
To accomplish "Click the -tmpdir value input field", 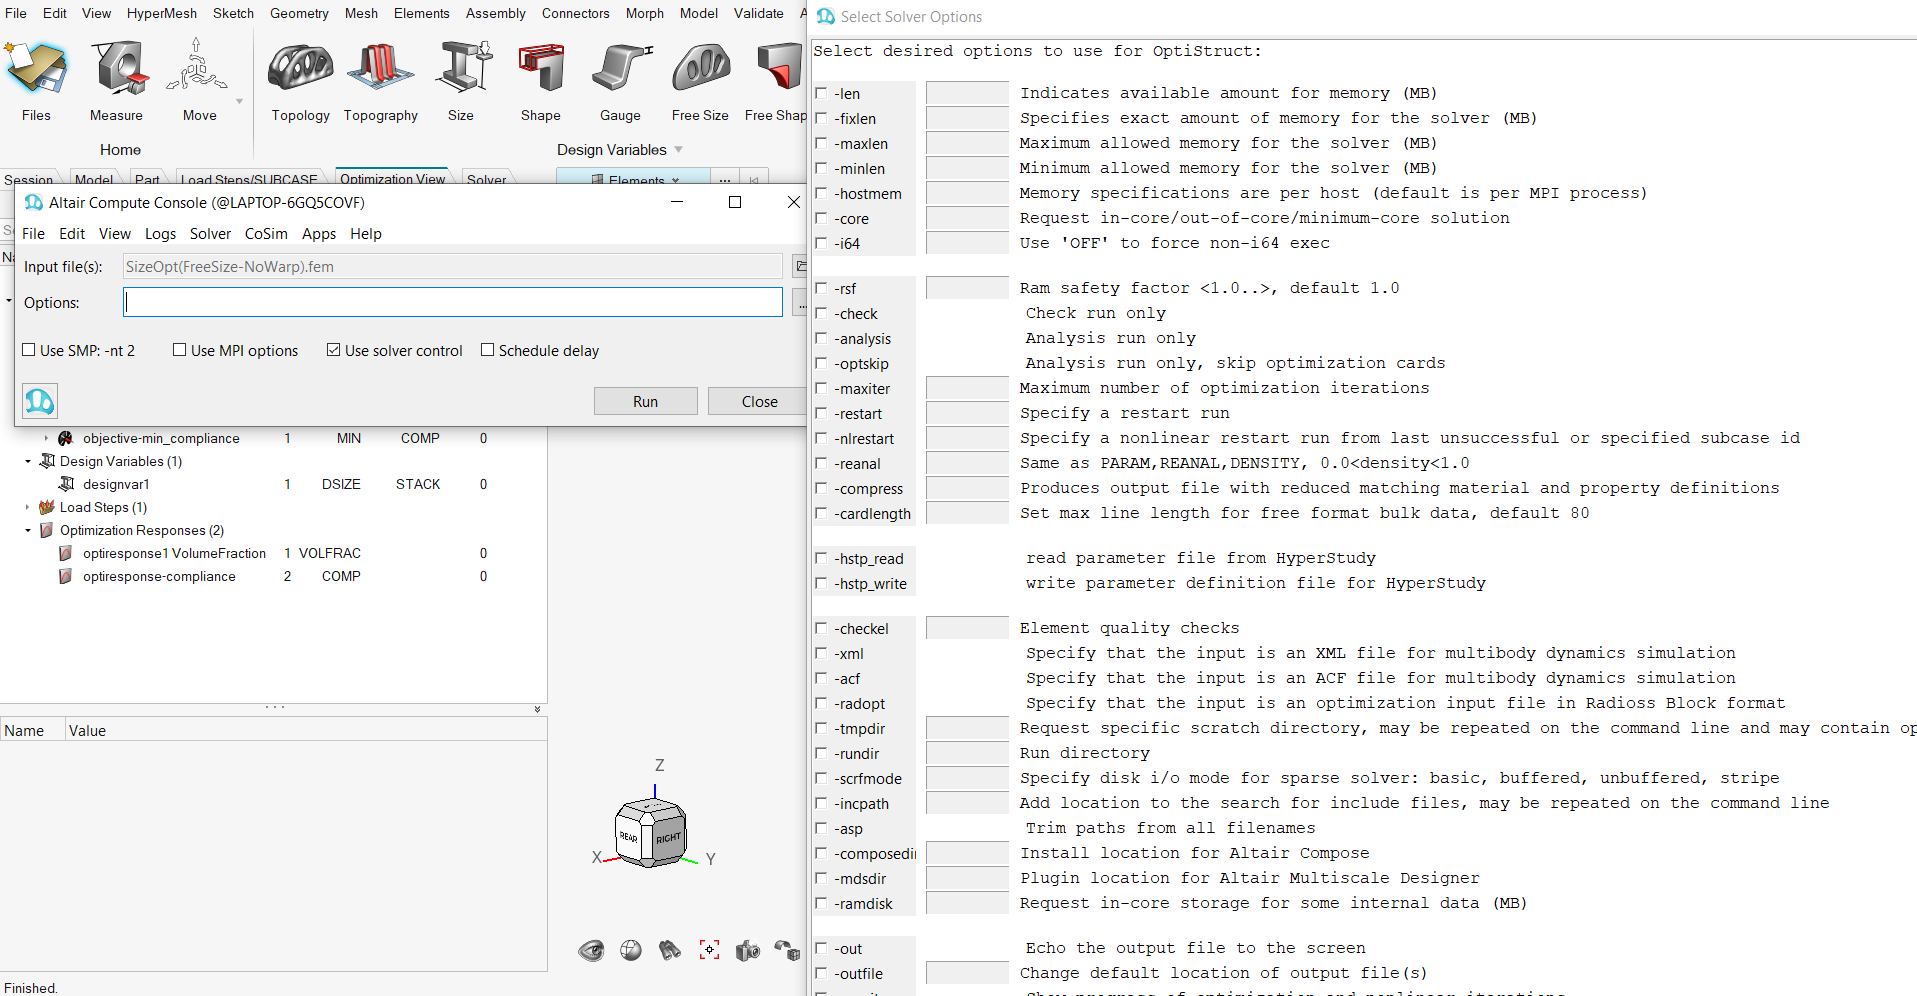I will coord(967,728).
